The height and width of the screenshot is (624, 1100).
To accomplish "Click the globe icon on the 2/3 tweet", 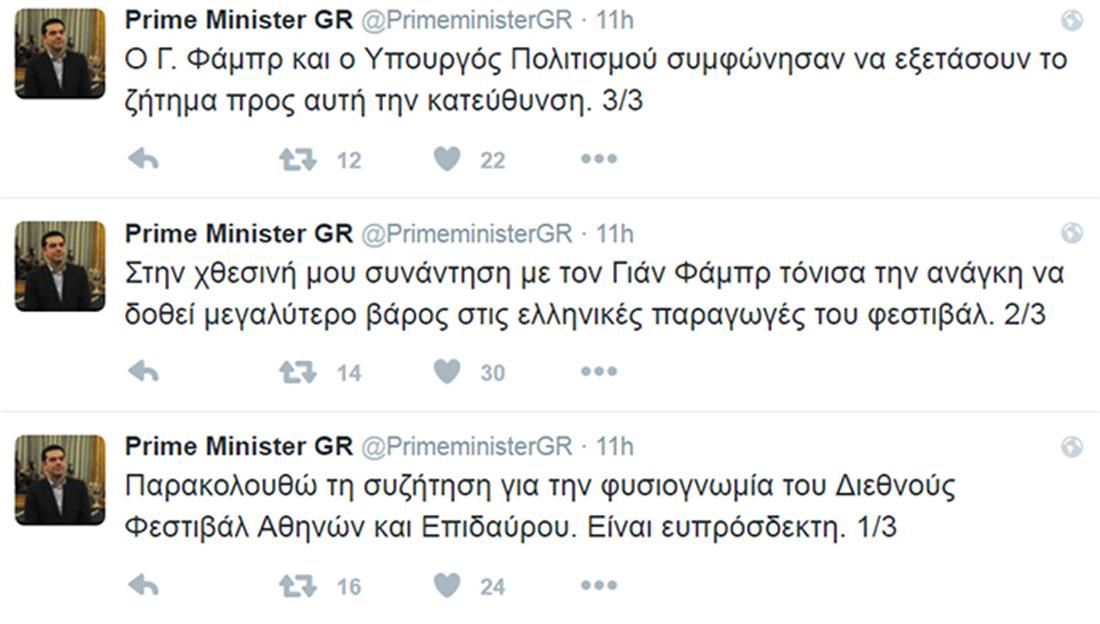I will click(x=1071, y=234).
